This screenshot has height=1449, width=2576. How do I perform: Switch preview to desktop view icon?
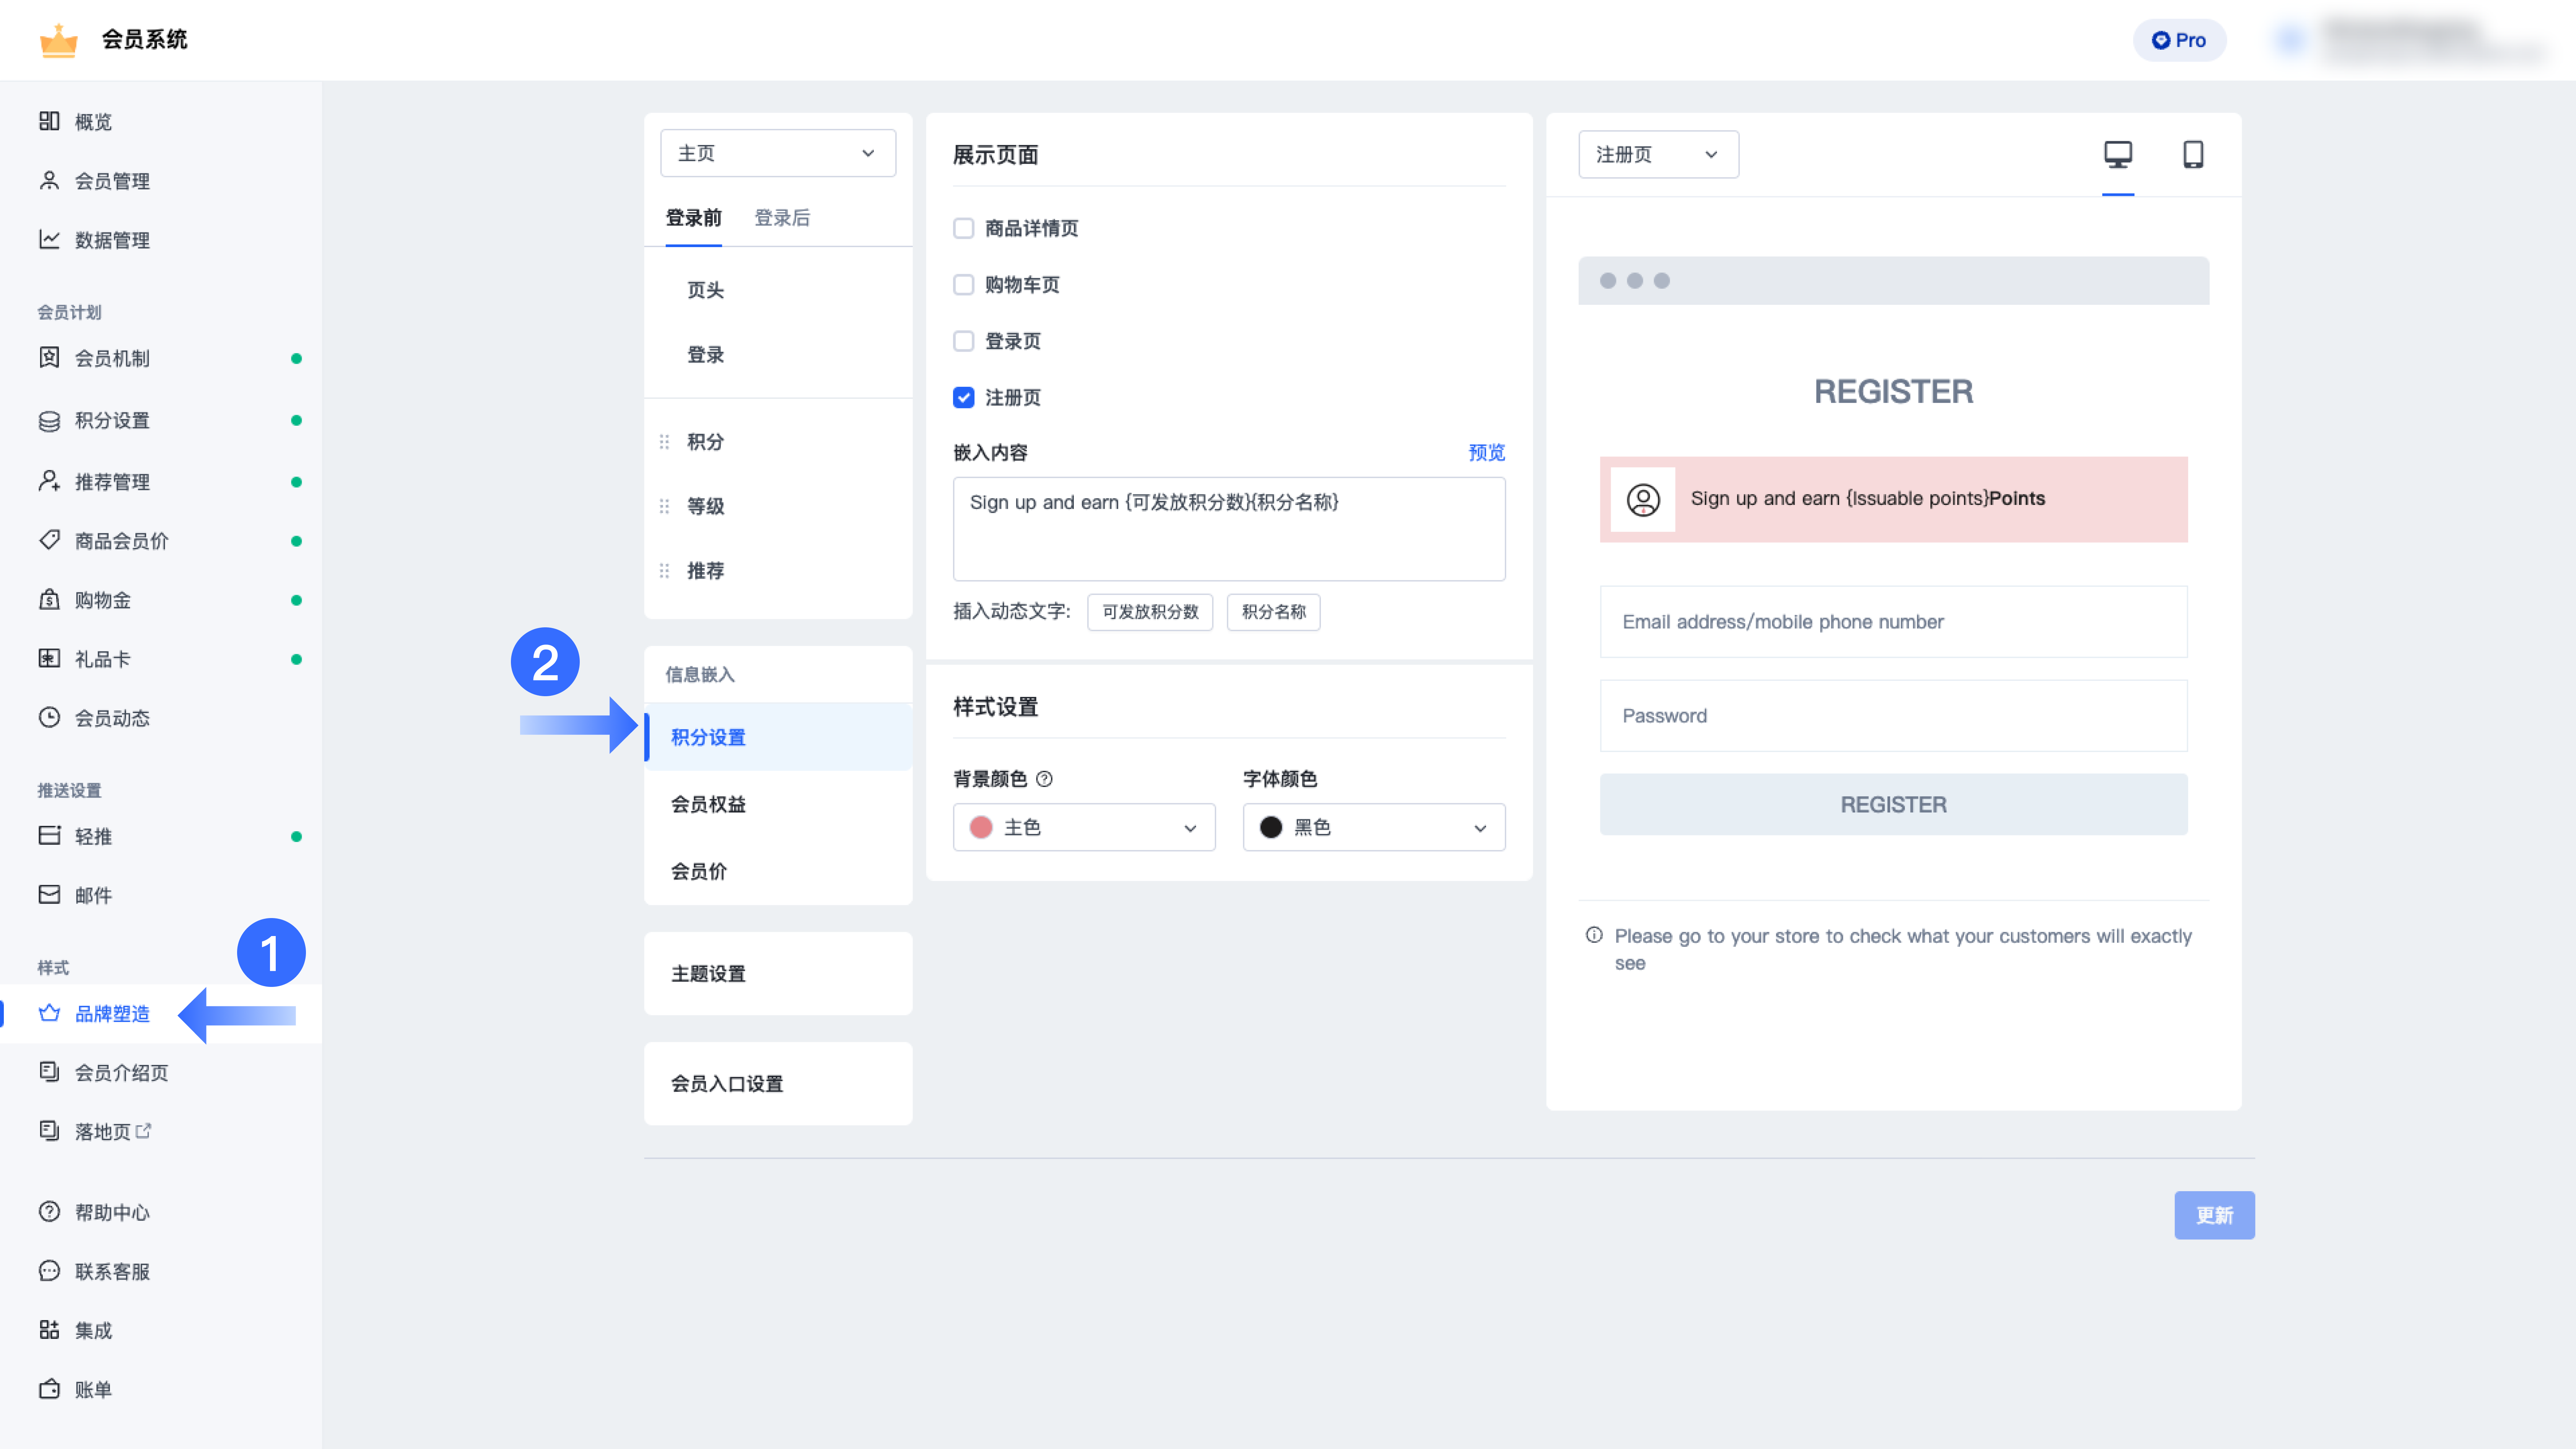2117,154
